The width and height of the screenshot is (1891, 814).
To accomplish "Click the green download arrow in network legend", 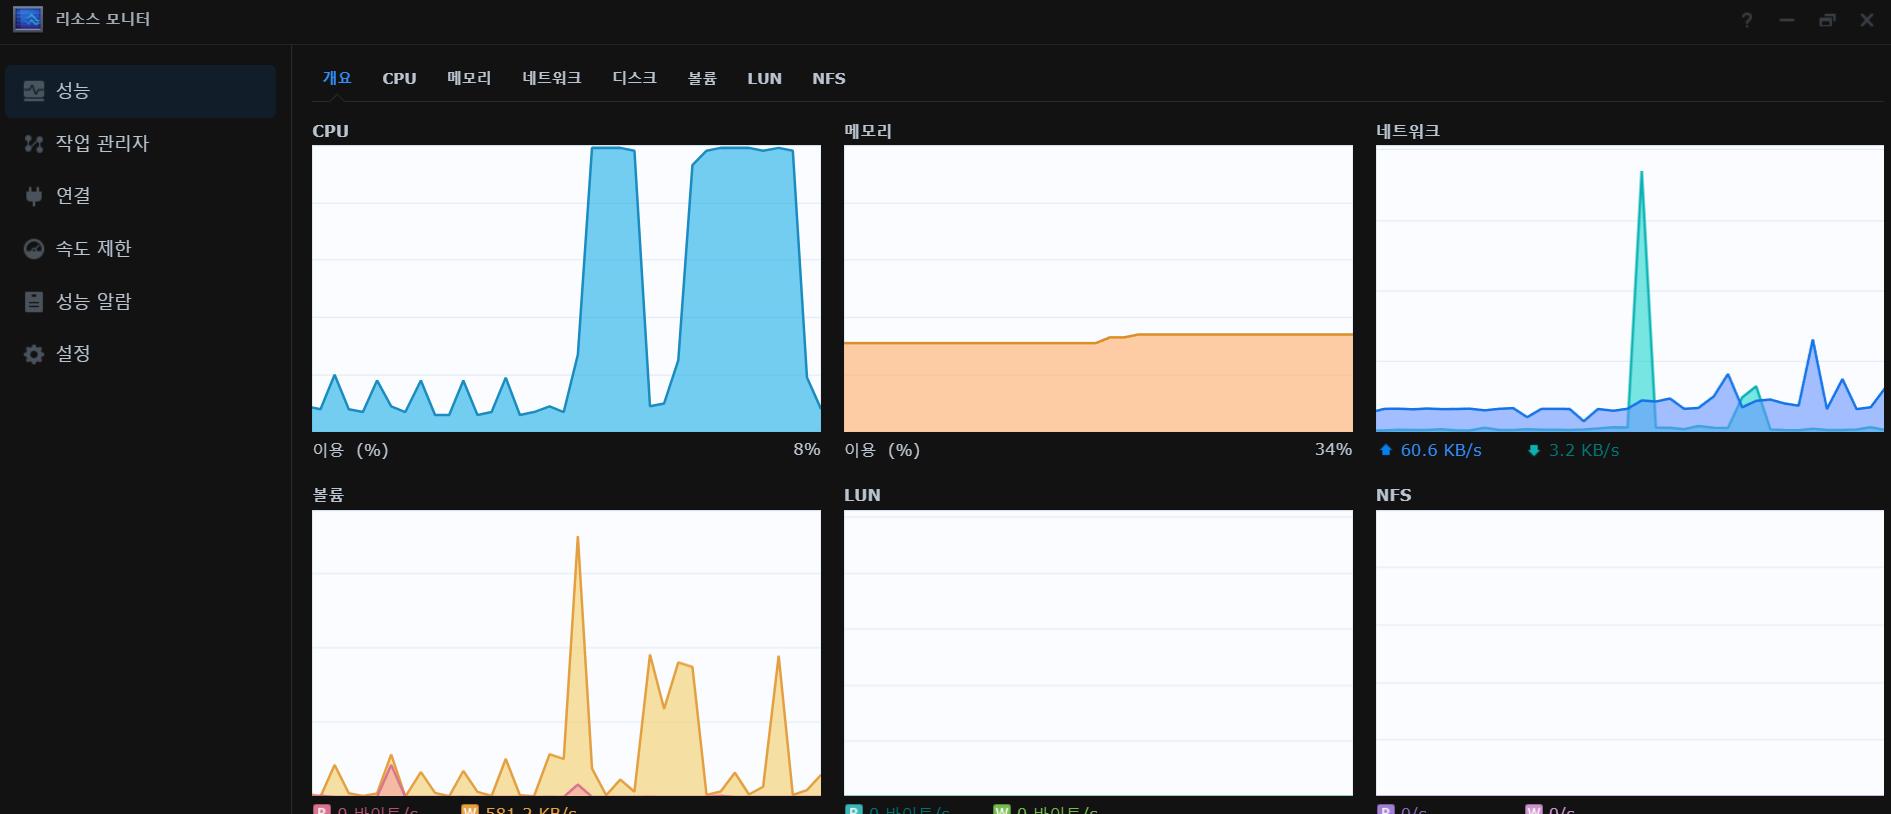I will tap(1533, 451).
